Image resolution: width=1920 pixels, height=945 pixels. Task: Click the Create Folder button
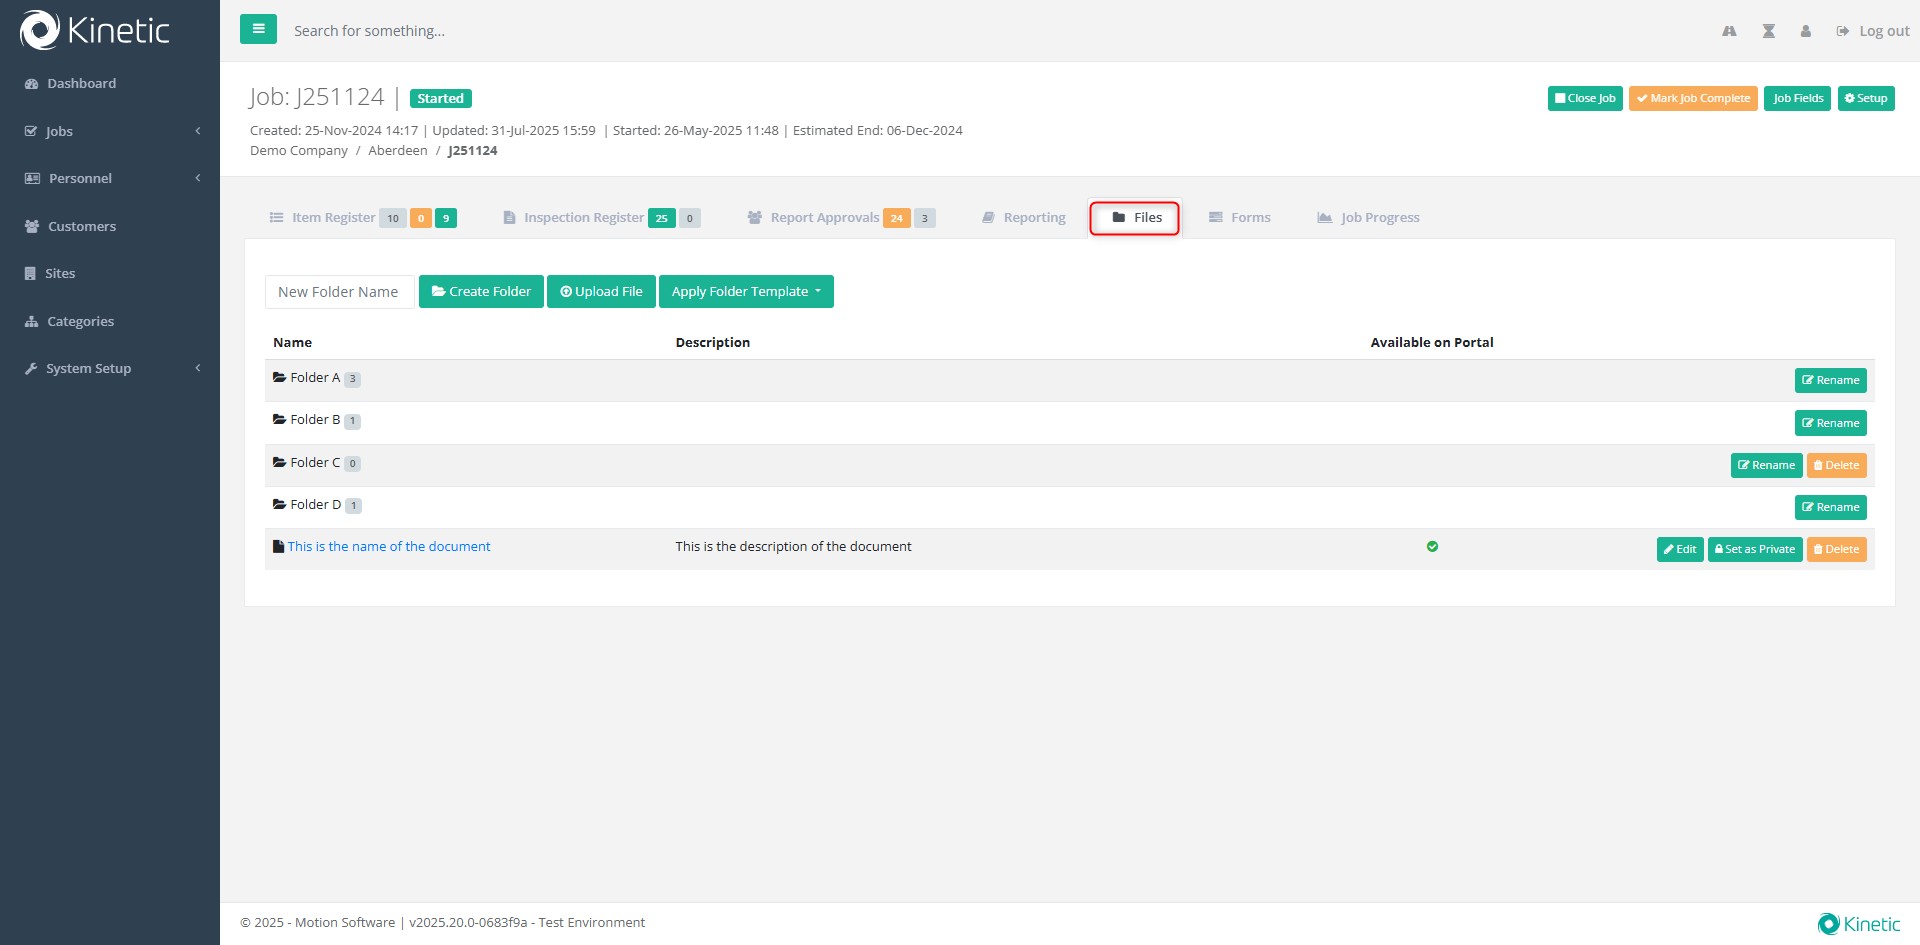point(481,292)
